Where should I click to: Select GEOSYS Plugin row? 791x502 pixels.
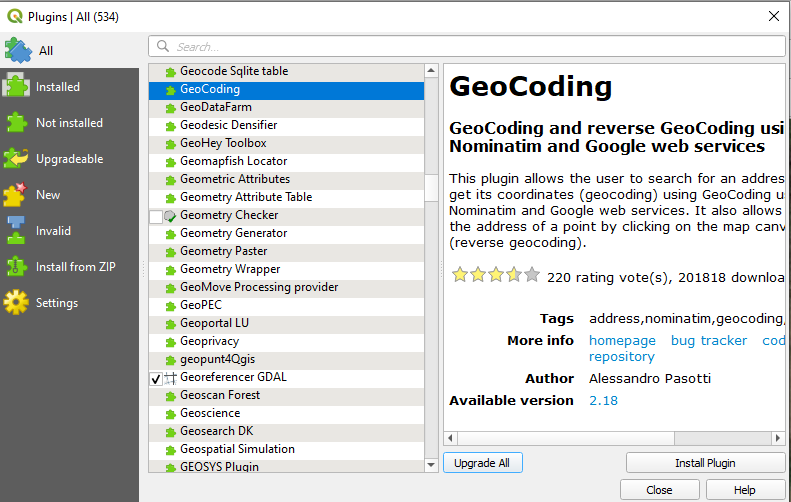(286, 467)
